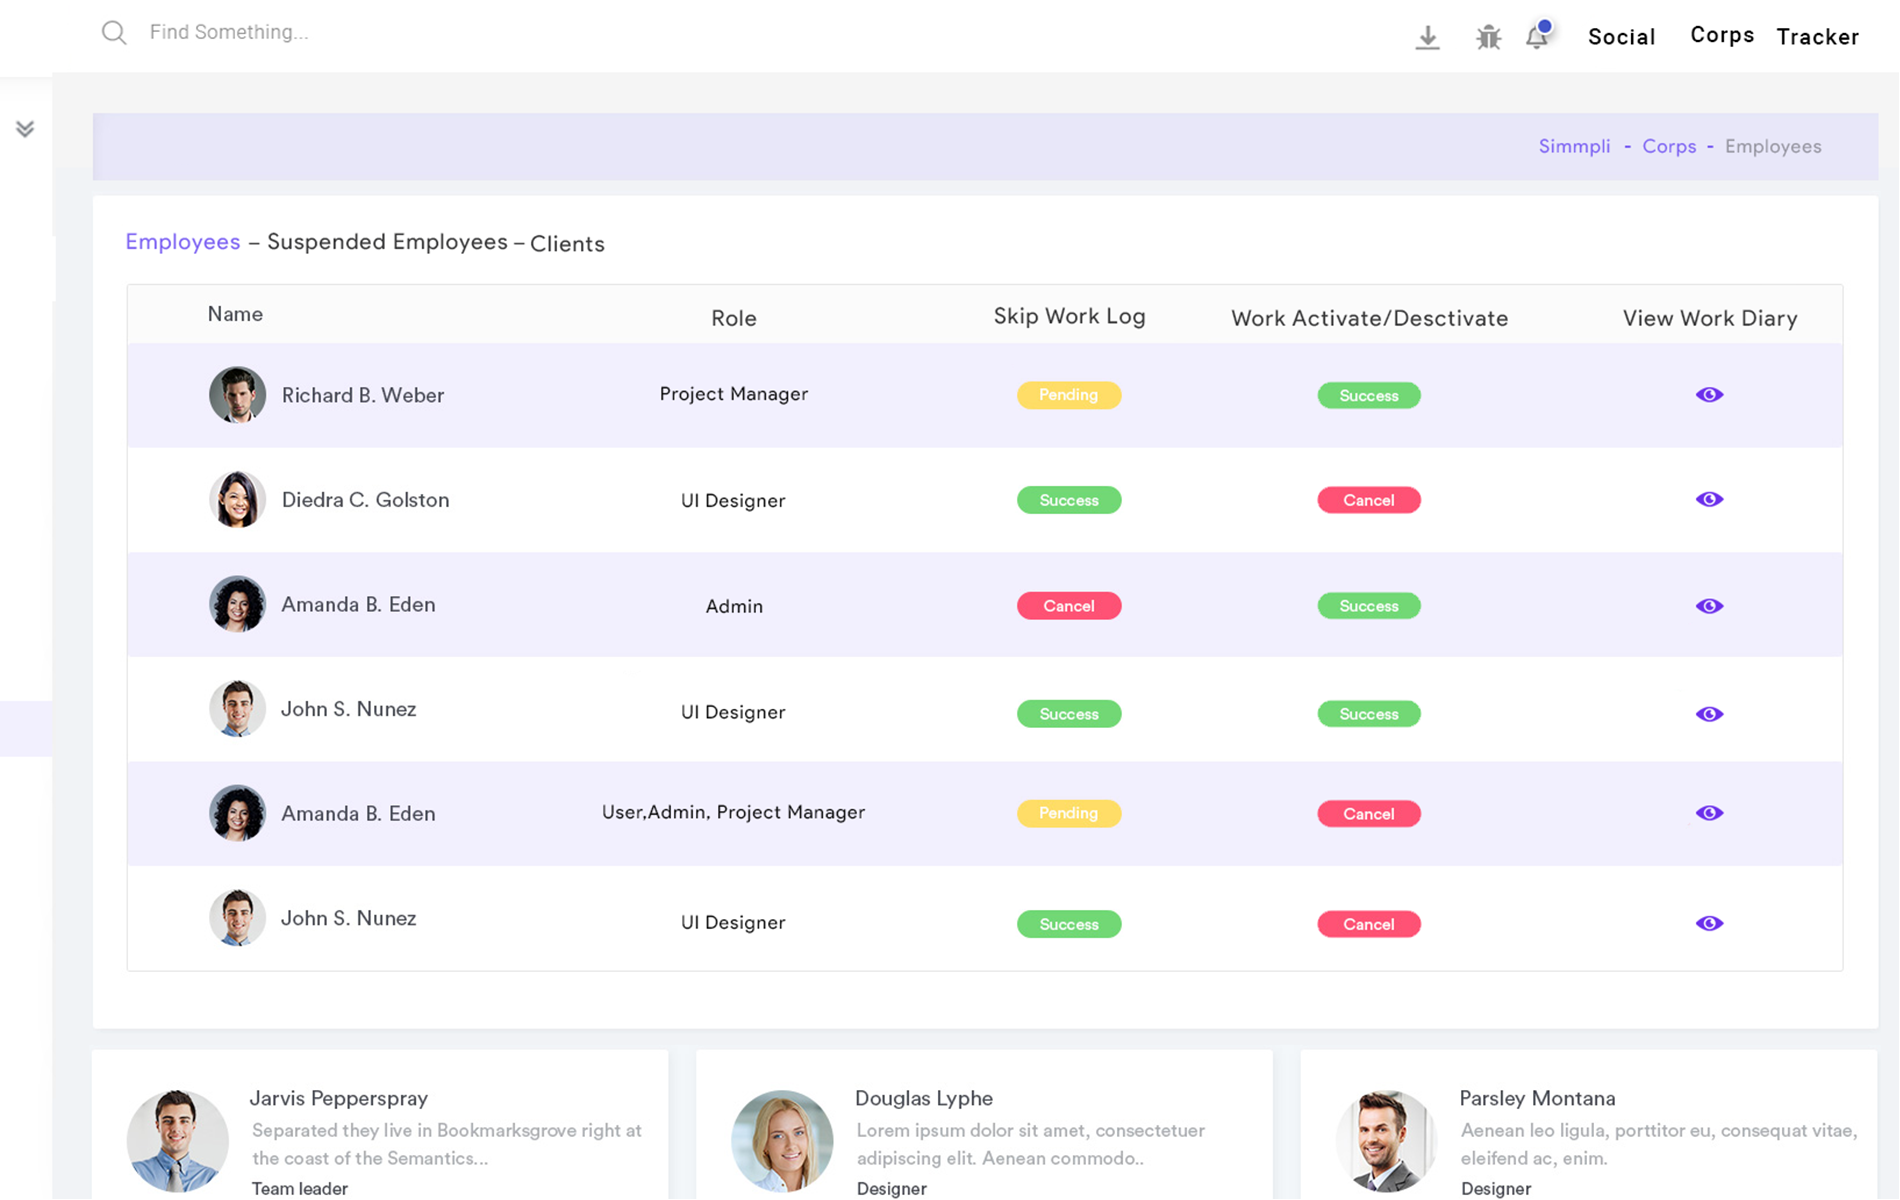Image resolution: width=1900 pixels, height=1200 pixels.
Task: View Diedra C. Golston's work diary
Action: click(x=1709, y=500)
